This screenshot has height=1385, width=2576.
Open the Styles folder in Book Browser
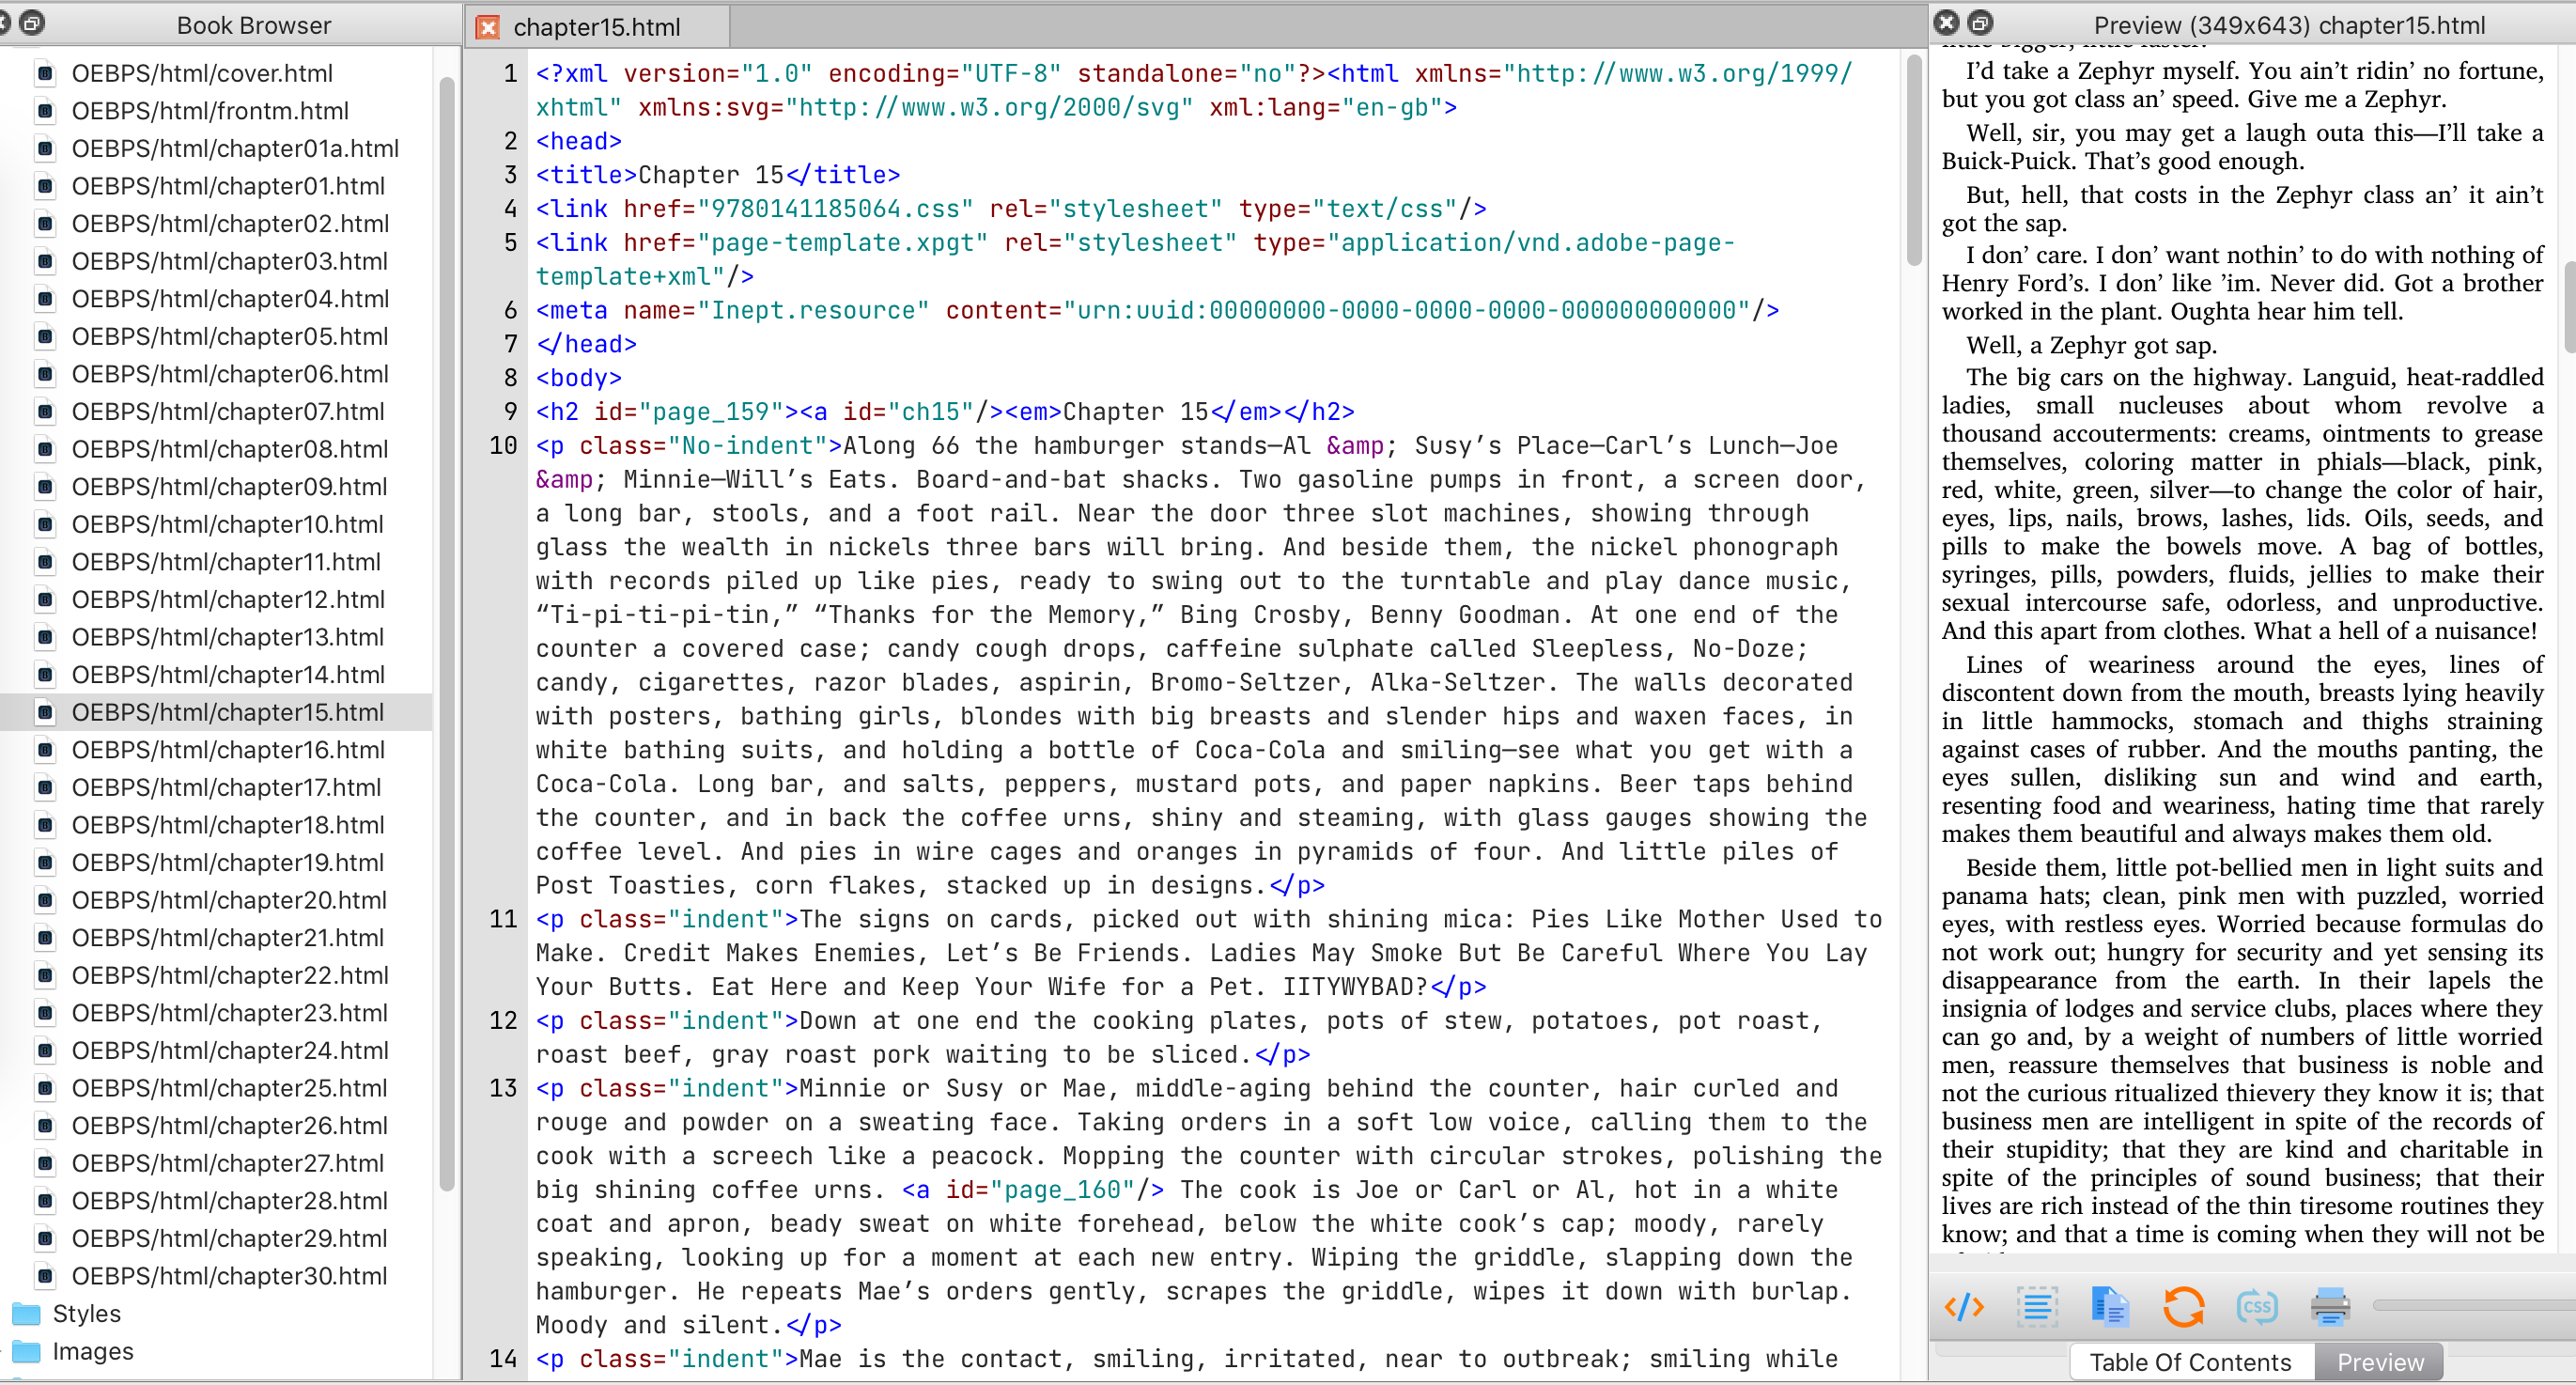(86, 1313)
